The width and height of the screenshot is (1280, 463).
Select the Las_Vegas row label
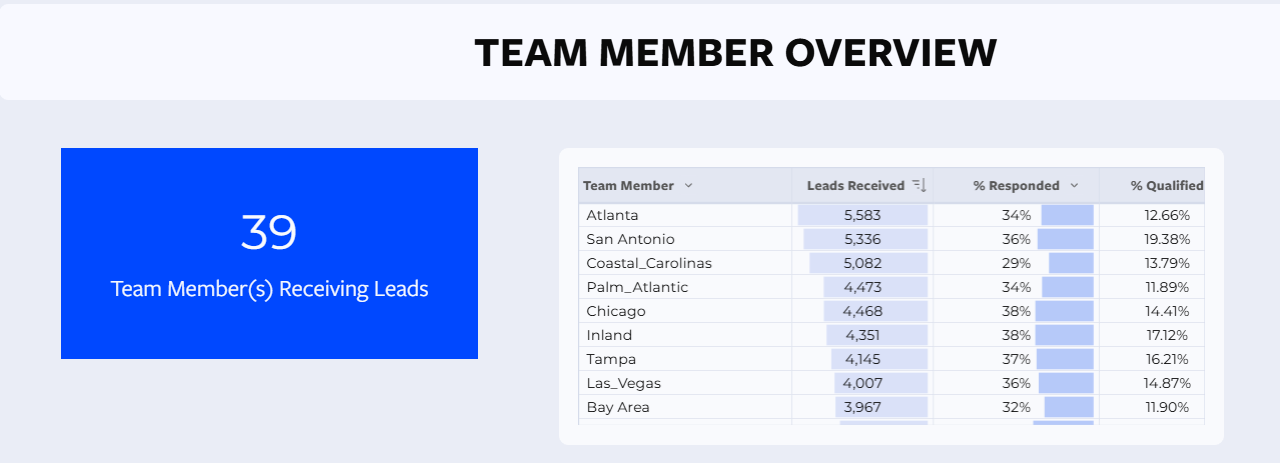pos(623,383)
